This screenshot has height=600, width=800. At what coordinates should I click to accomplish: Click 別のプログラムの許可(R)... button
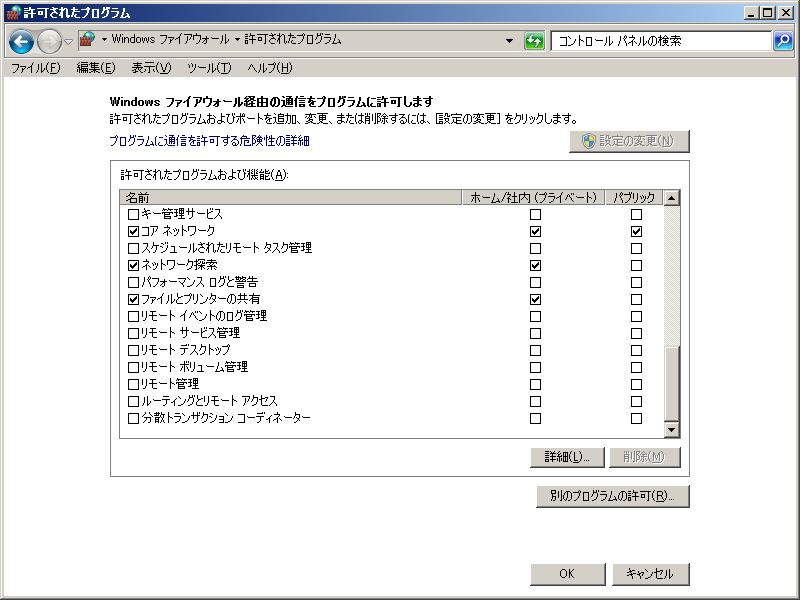[612, 496]
